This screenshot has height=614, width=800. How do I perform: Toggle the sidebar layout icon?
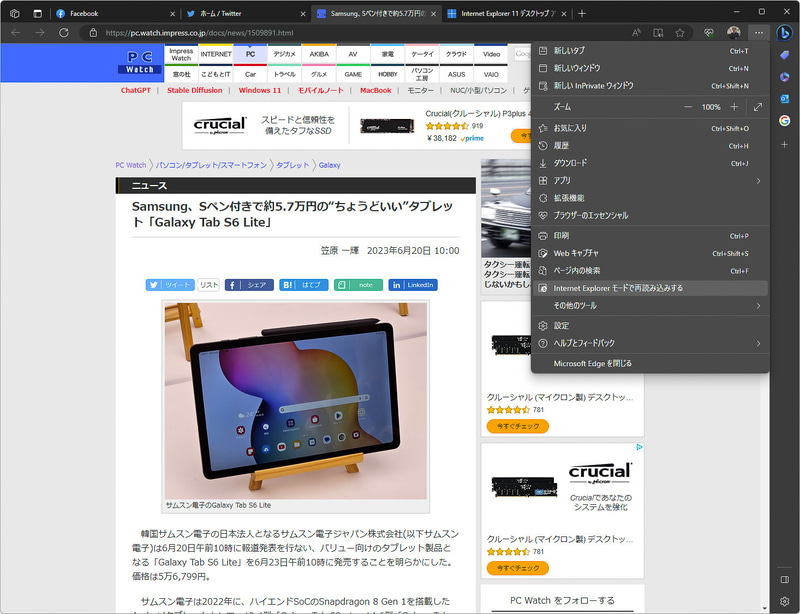[785, 580]
